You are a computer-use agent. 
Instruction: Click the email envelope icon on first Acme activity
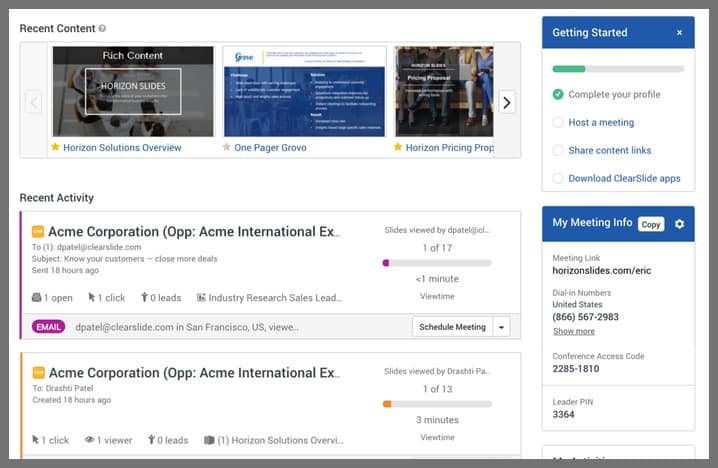(39, 231)
